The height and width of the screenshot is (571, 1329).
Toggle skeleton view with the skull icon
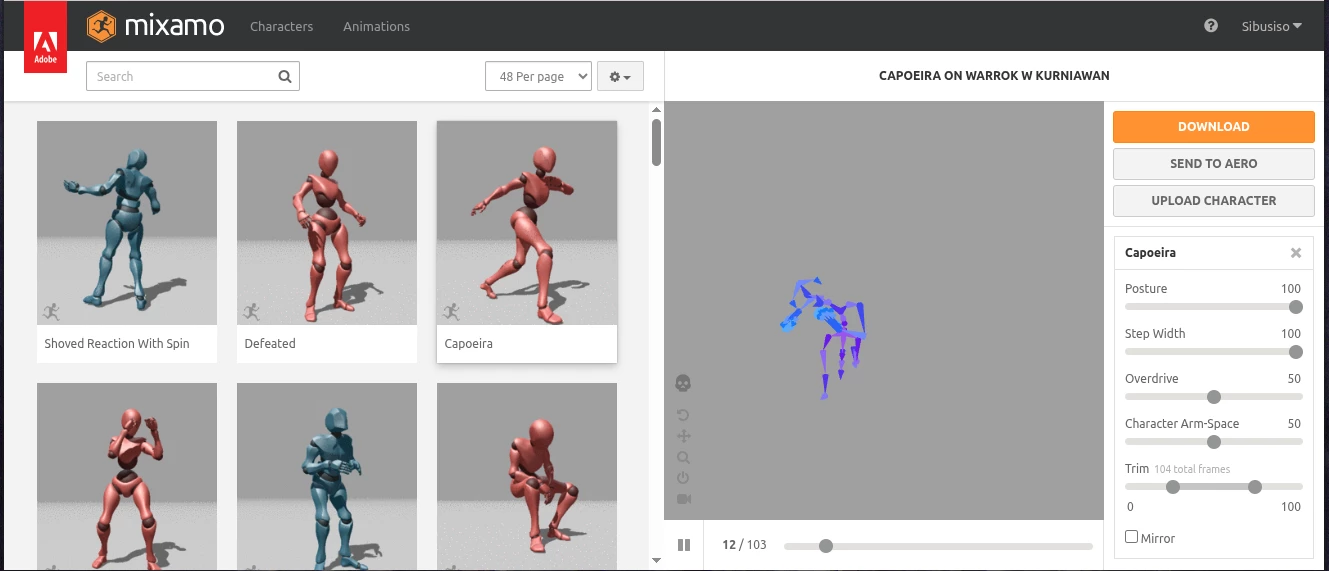(684, 383)
